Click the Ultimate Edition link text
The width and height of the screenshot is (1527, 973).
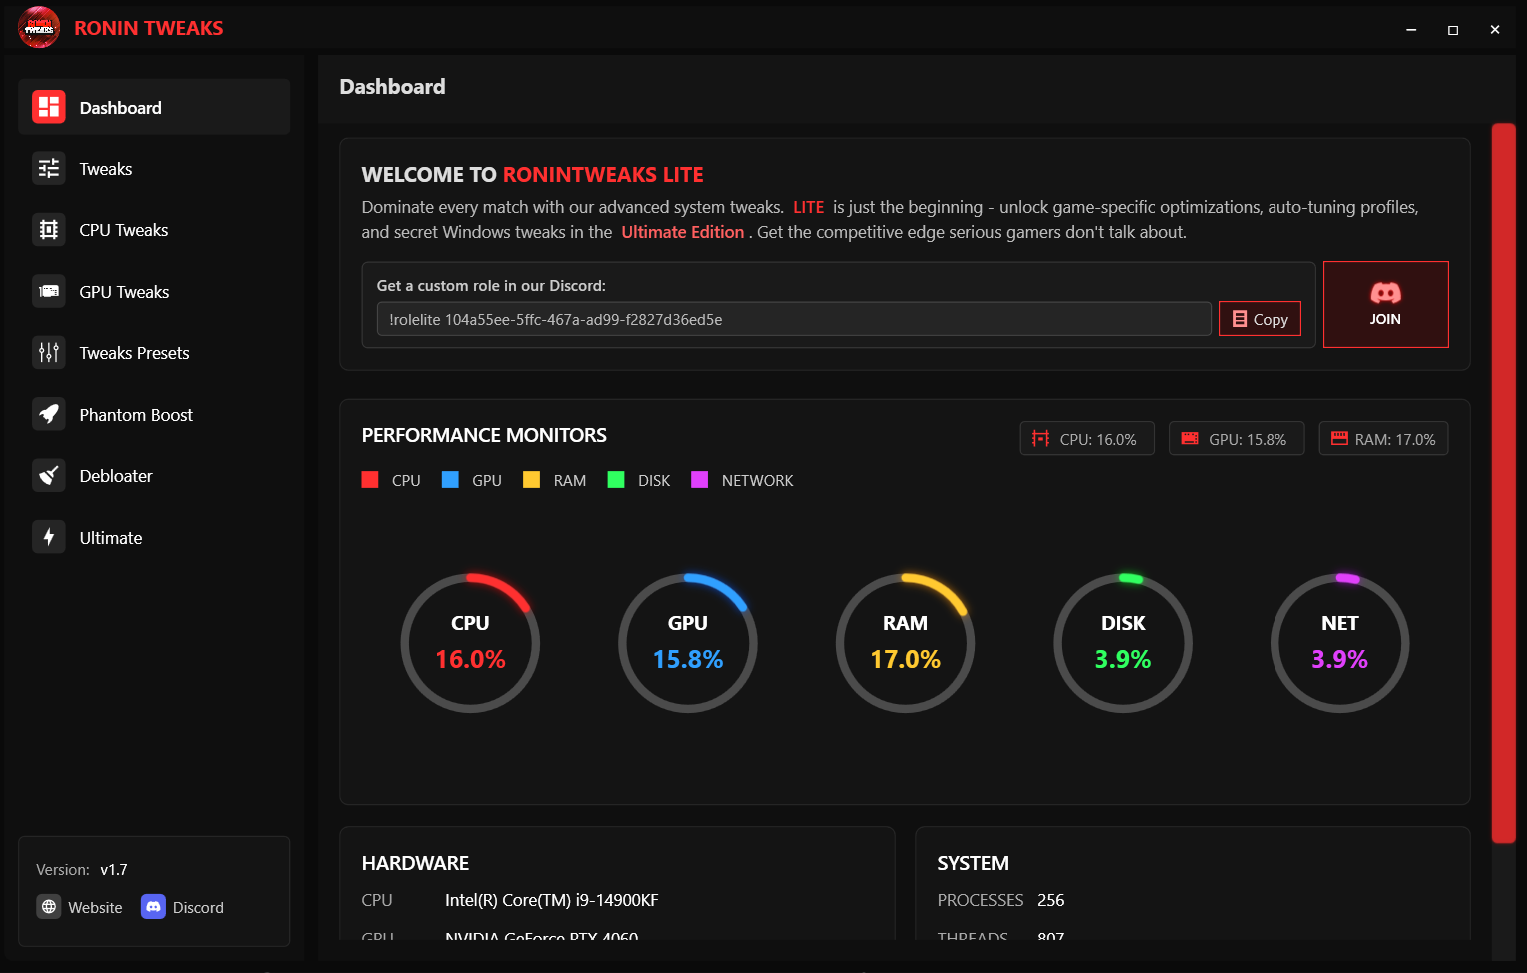[x=683, y=232]
